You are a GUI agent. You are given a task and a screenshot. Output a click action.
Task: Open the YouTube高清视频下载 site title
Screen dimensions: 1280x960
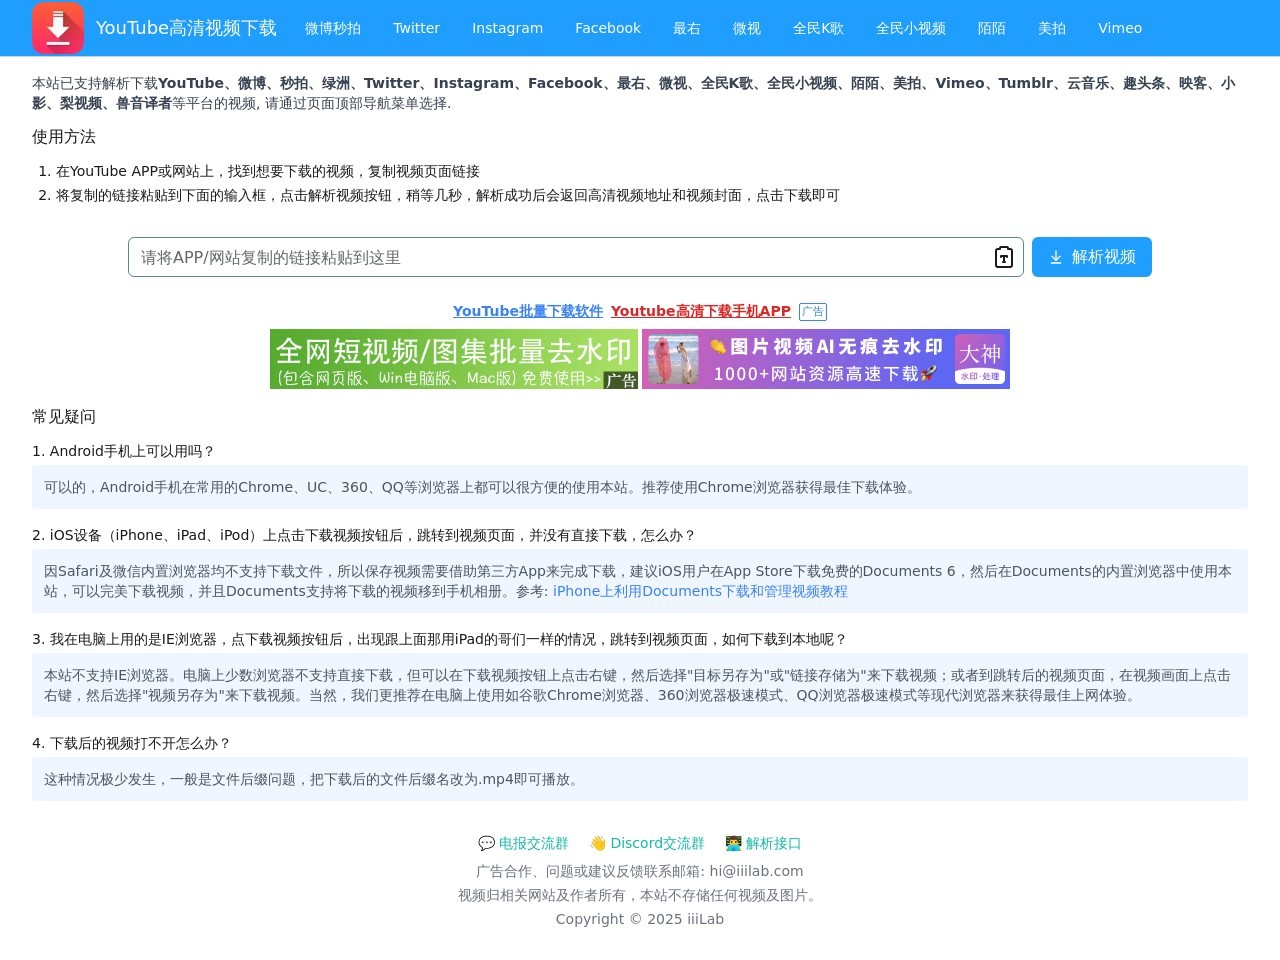tap(186, 28)
